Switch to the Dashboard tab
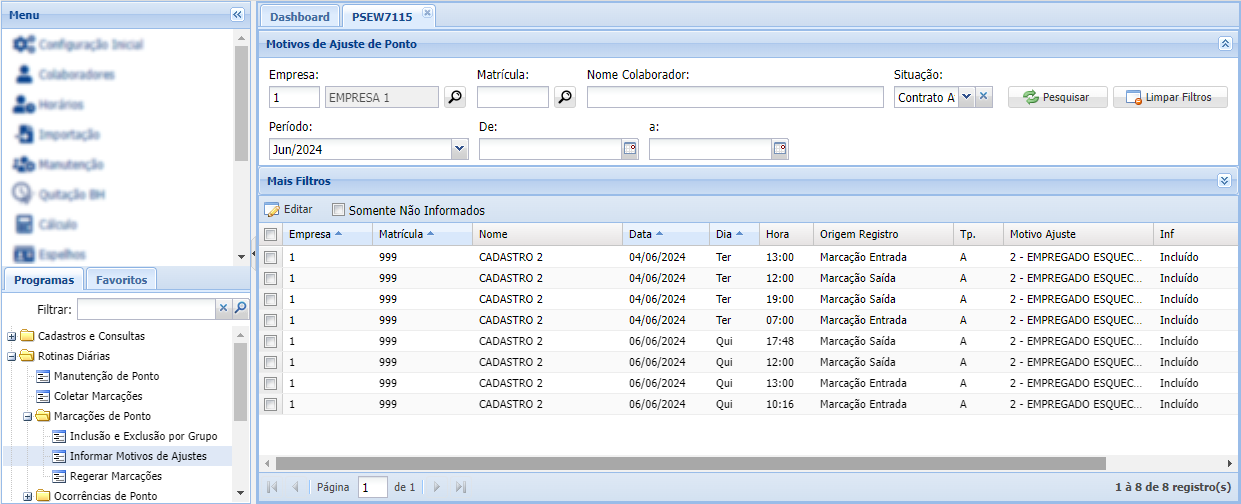 [299, 17]
